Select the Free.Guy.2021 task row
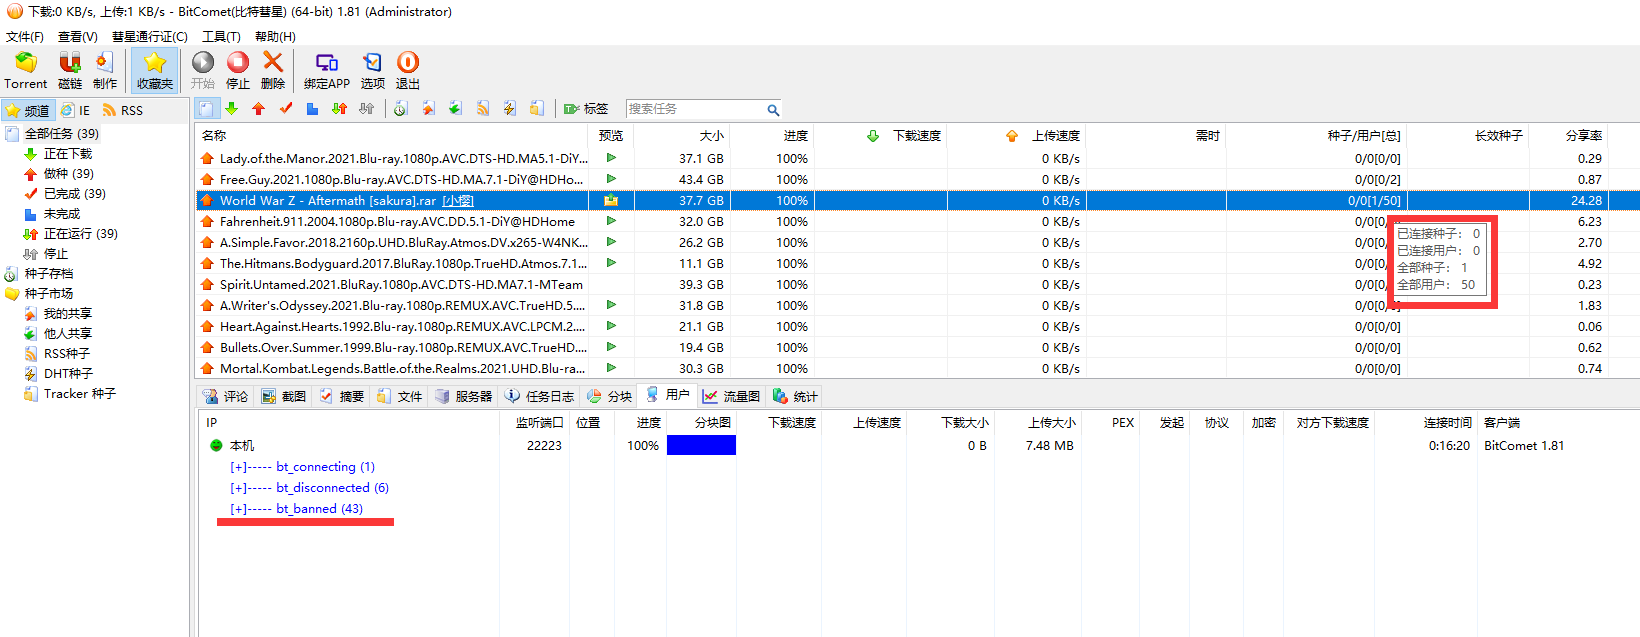 click(x=917, y=180)
